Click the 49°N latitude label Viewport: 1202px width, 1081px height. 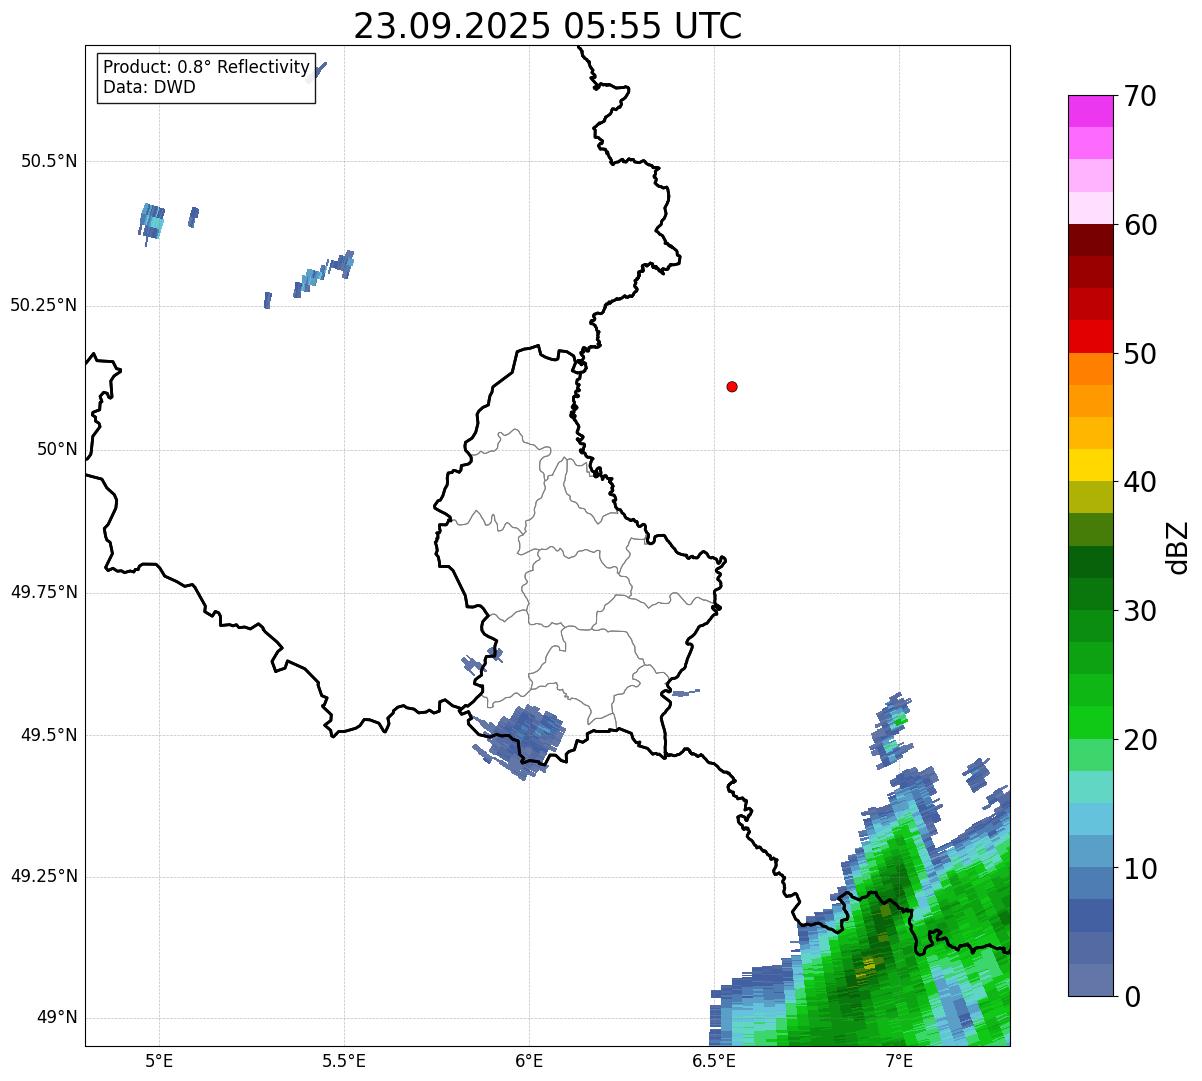(57, 1018)
